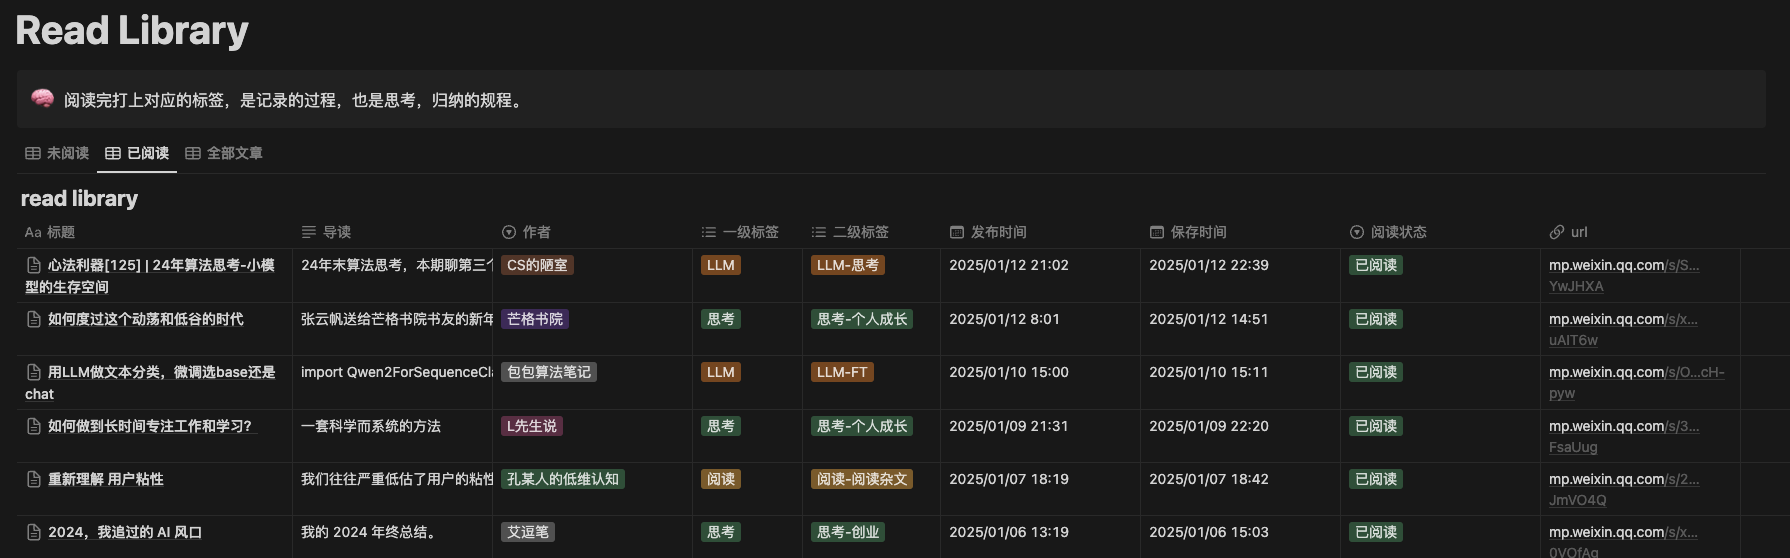
Task: Click calendar icon in 发布时间 column header
Action: pos(957,232)
